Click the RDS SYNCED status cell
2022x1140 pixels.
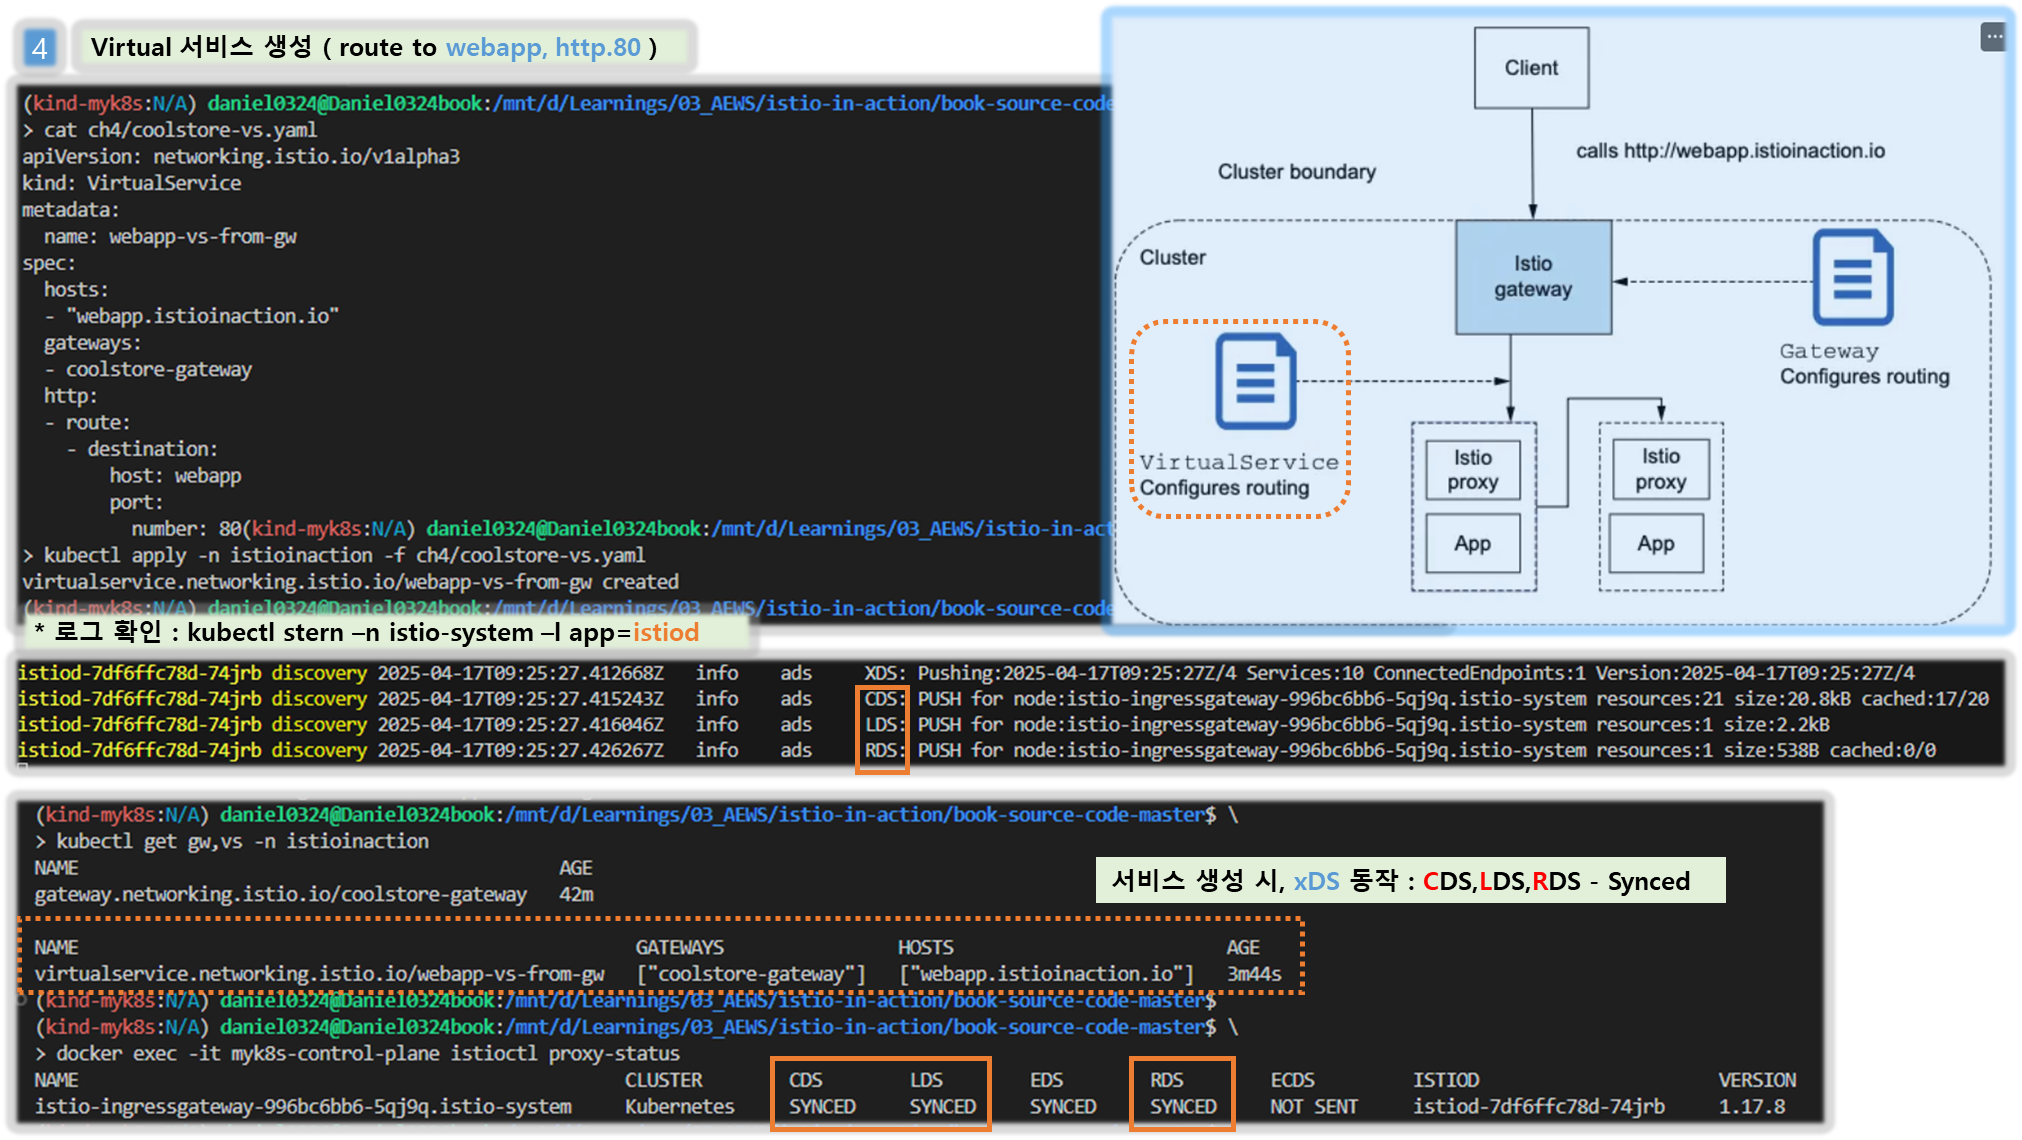click(1182, 1107)
